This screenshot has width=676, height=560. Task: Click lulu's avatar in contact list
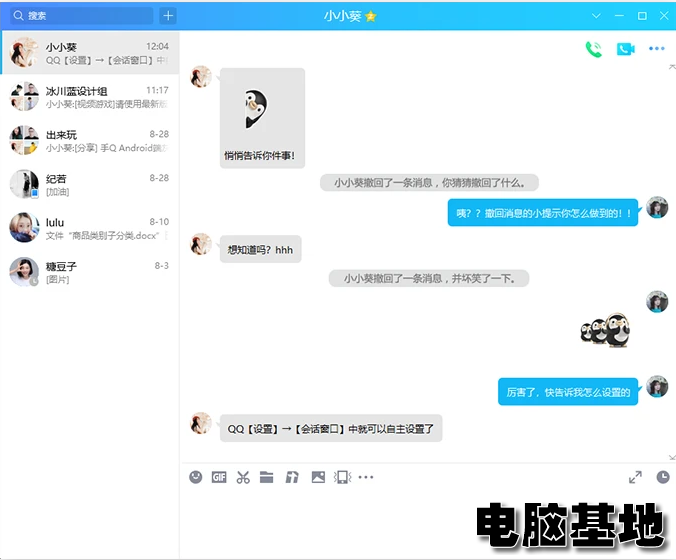[x=24, y=228]
